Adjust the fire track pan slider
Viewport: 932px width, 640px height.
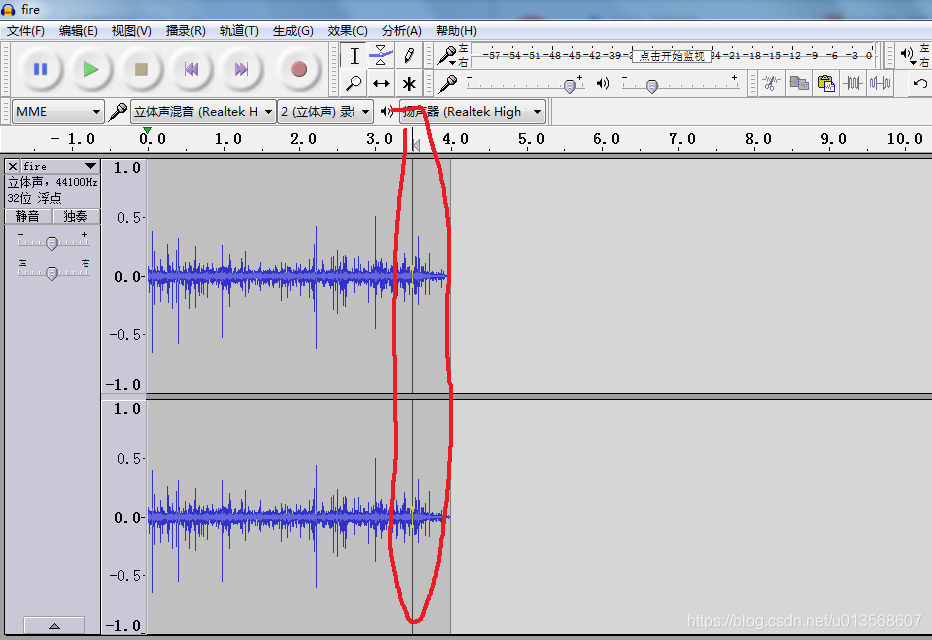52,272
